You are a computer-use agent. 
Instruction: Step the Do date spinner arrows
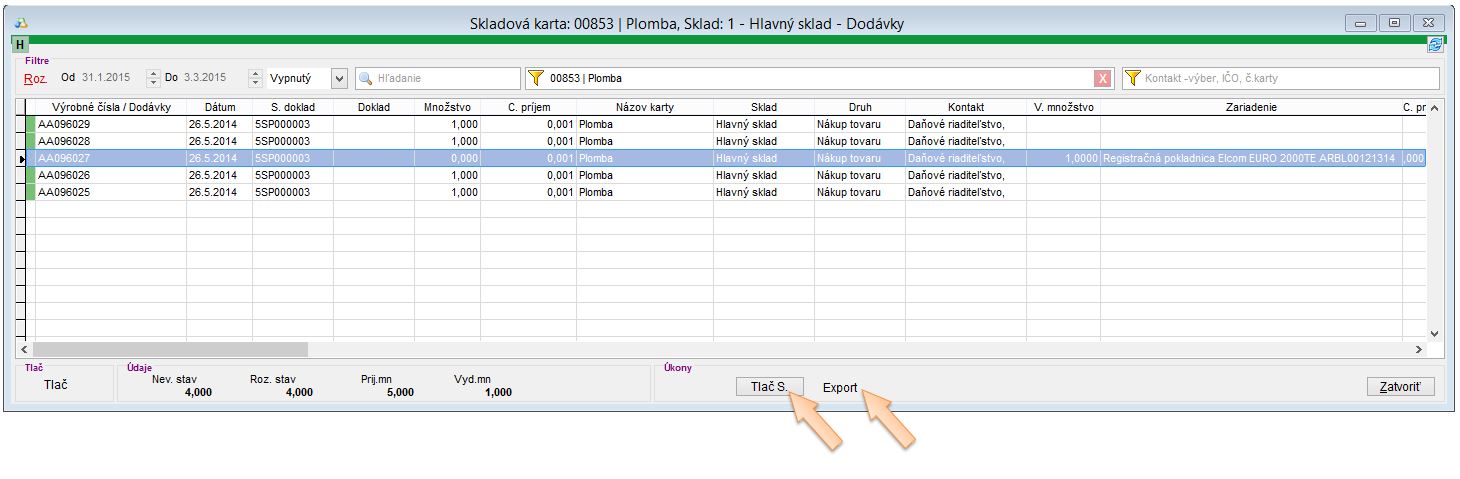(x=257, y=78)
